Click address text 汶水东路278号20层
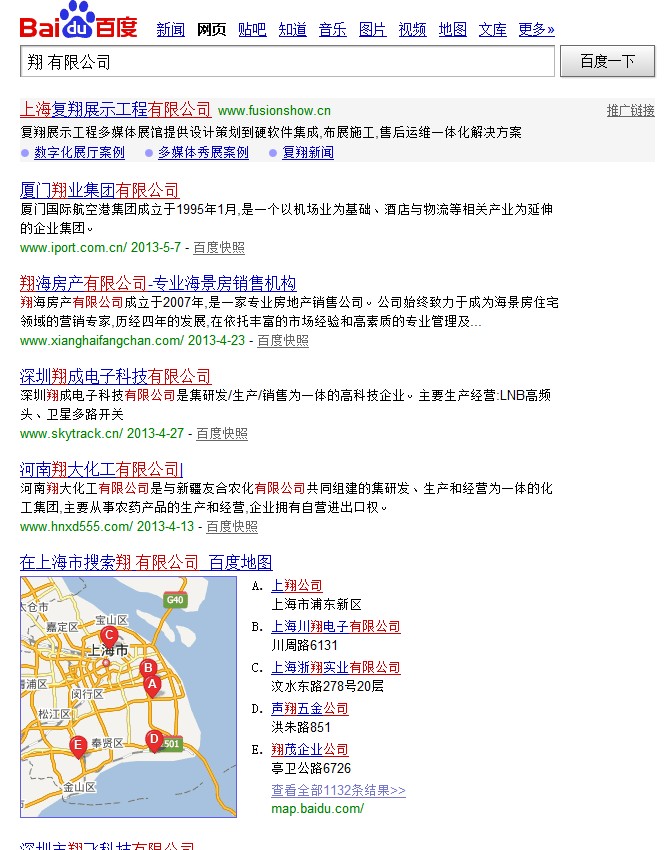This screenshot has height=850, width=667. coord(328,686)
